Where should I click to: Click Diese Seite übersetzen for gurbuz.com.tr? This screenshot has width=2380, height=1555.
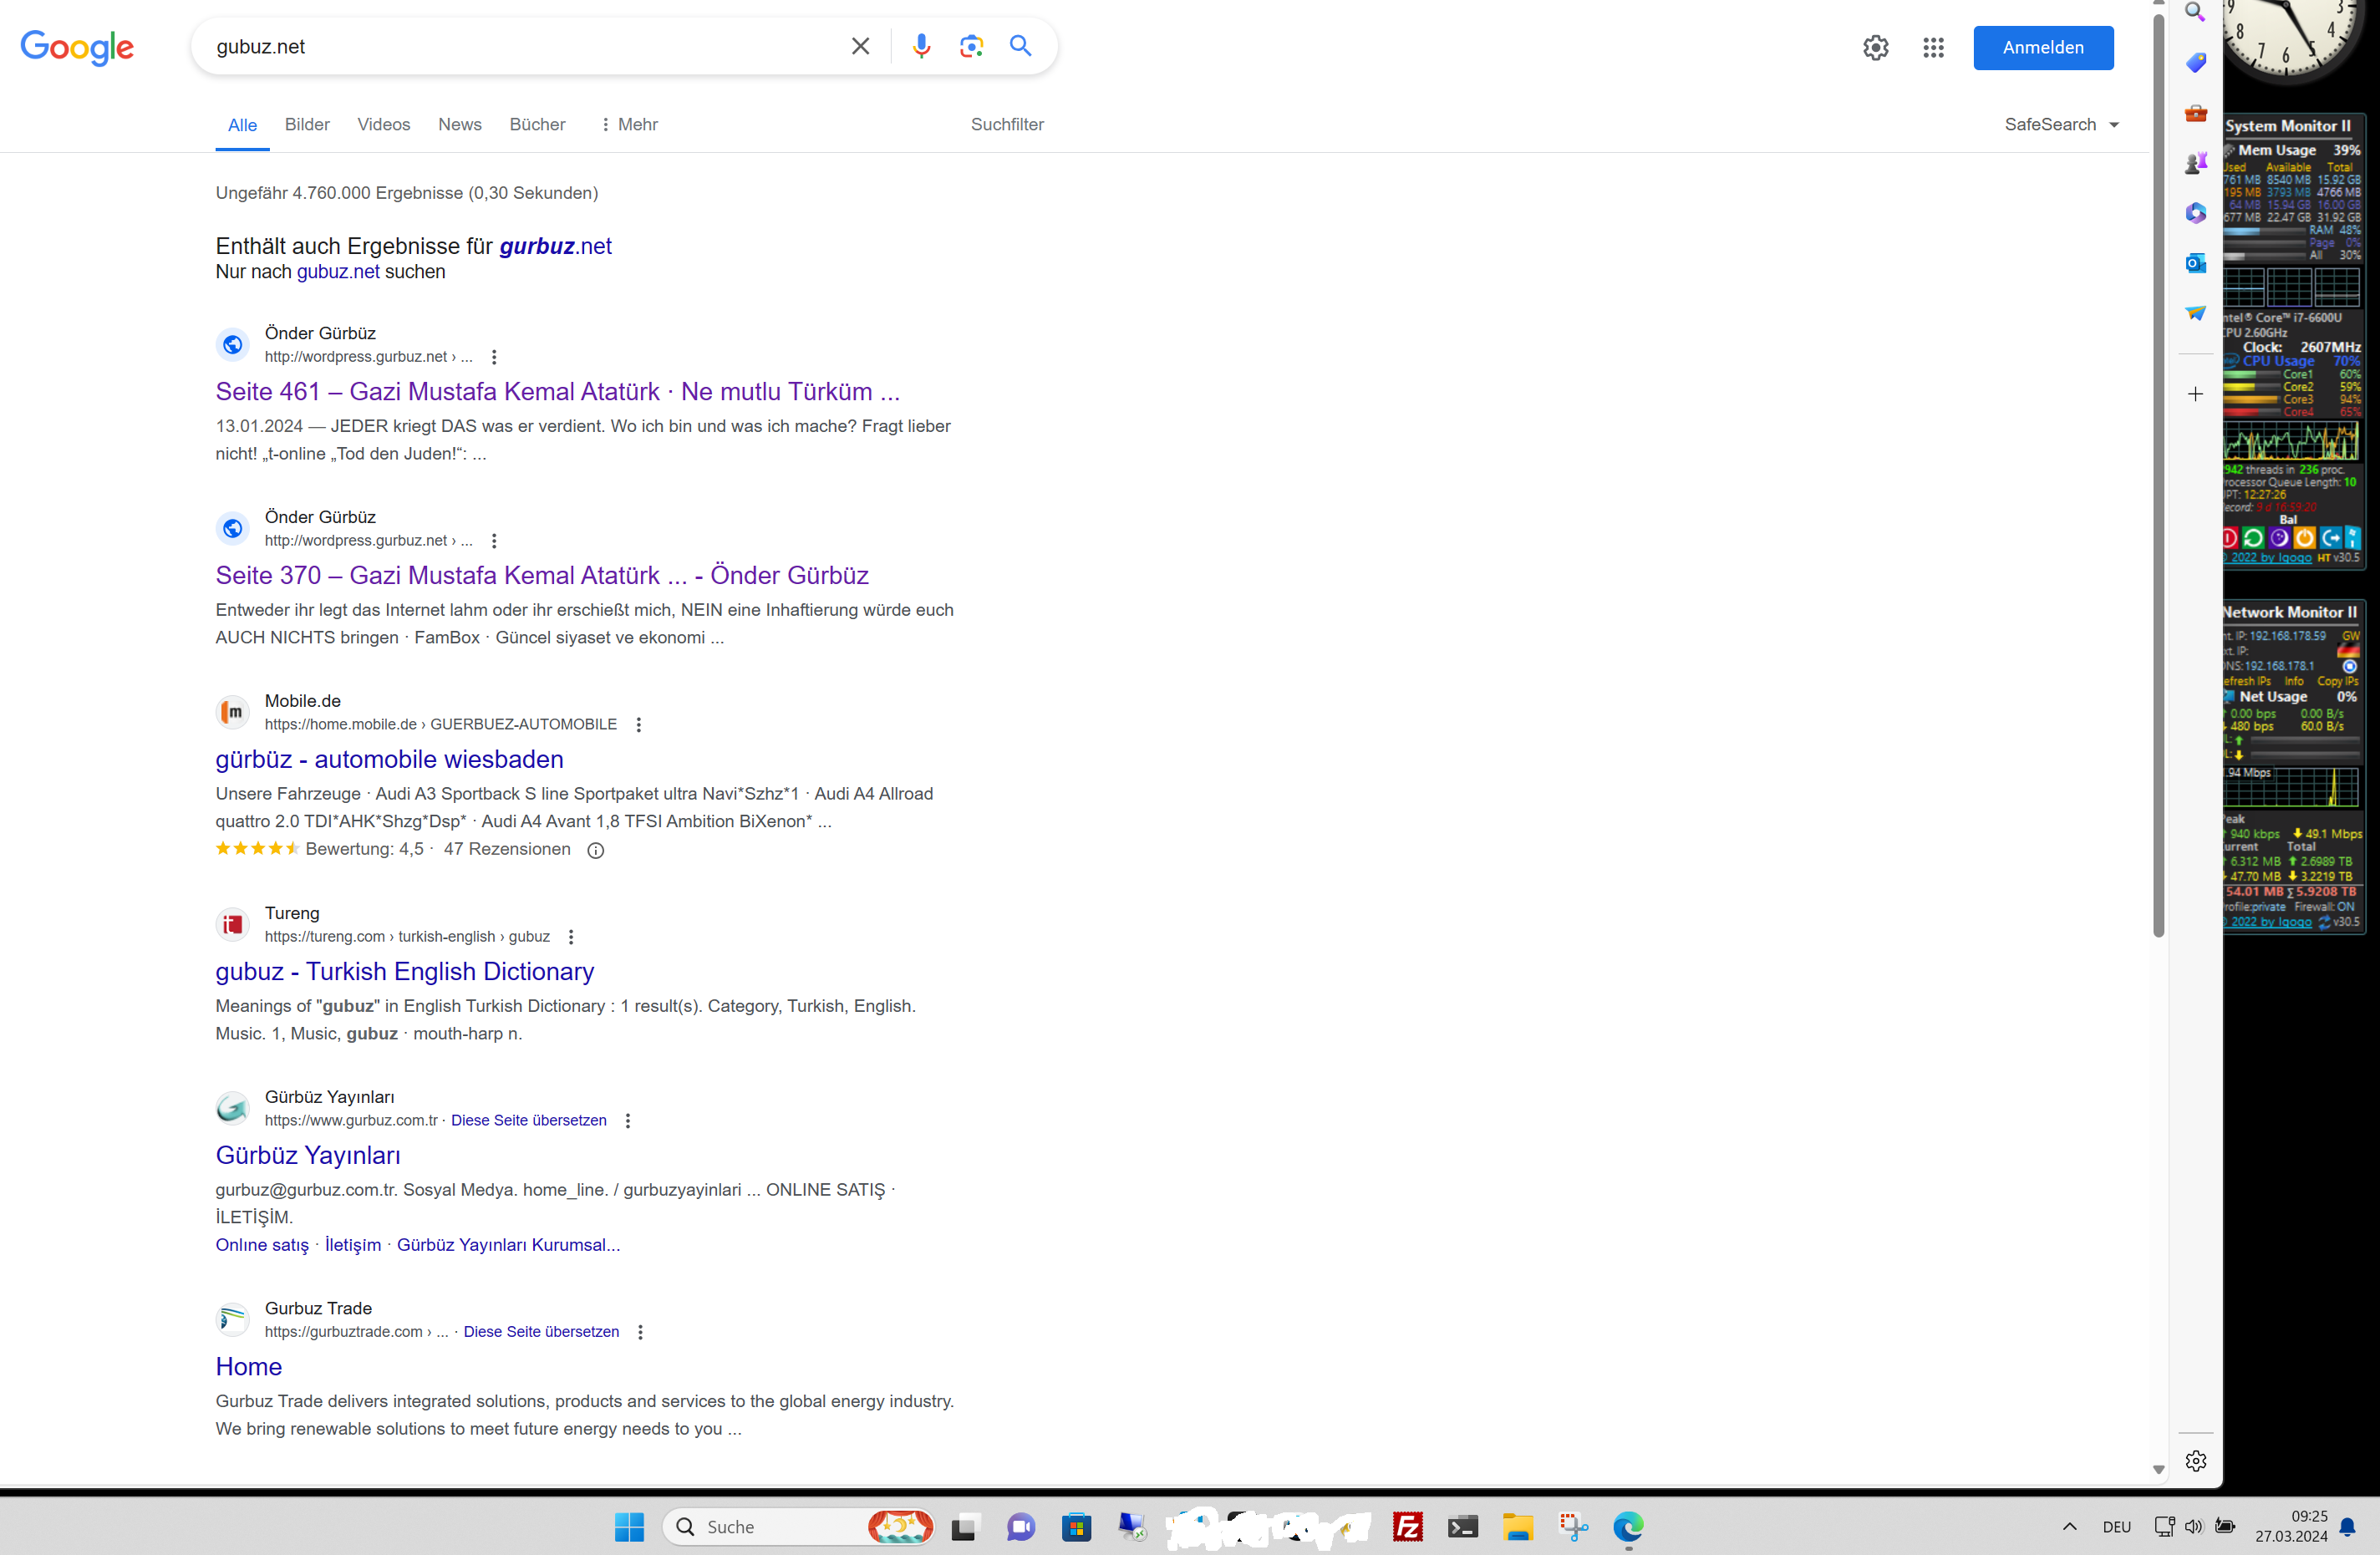528,1121
